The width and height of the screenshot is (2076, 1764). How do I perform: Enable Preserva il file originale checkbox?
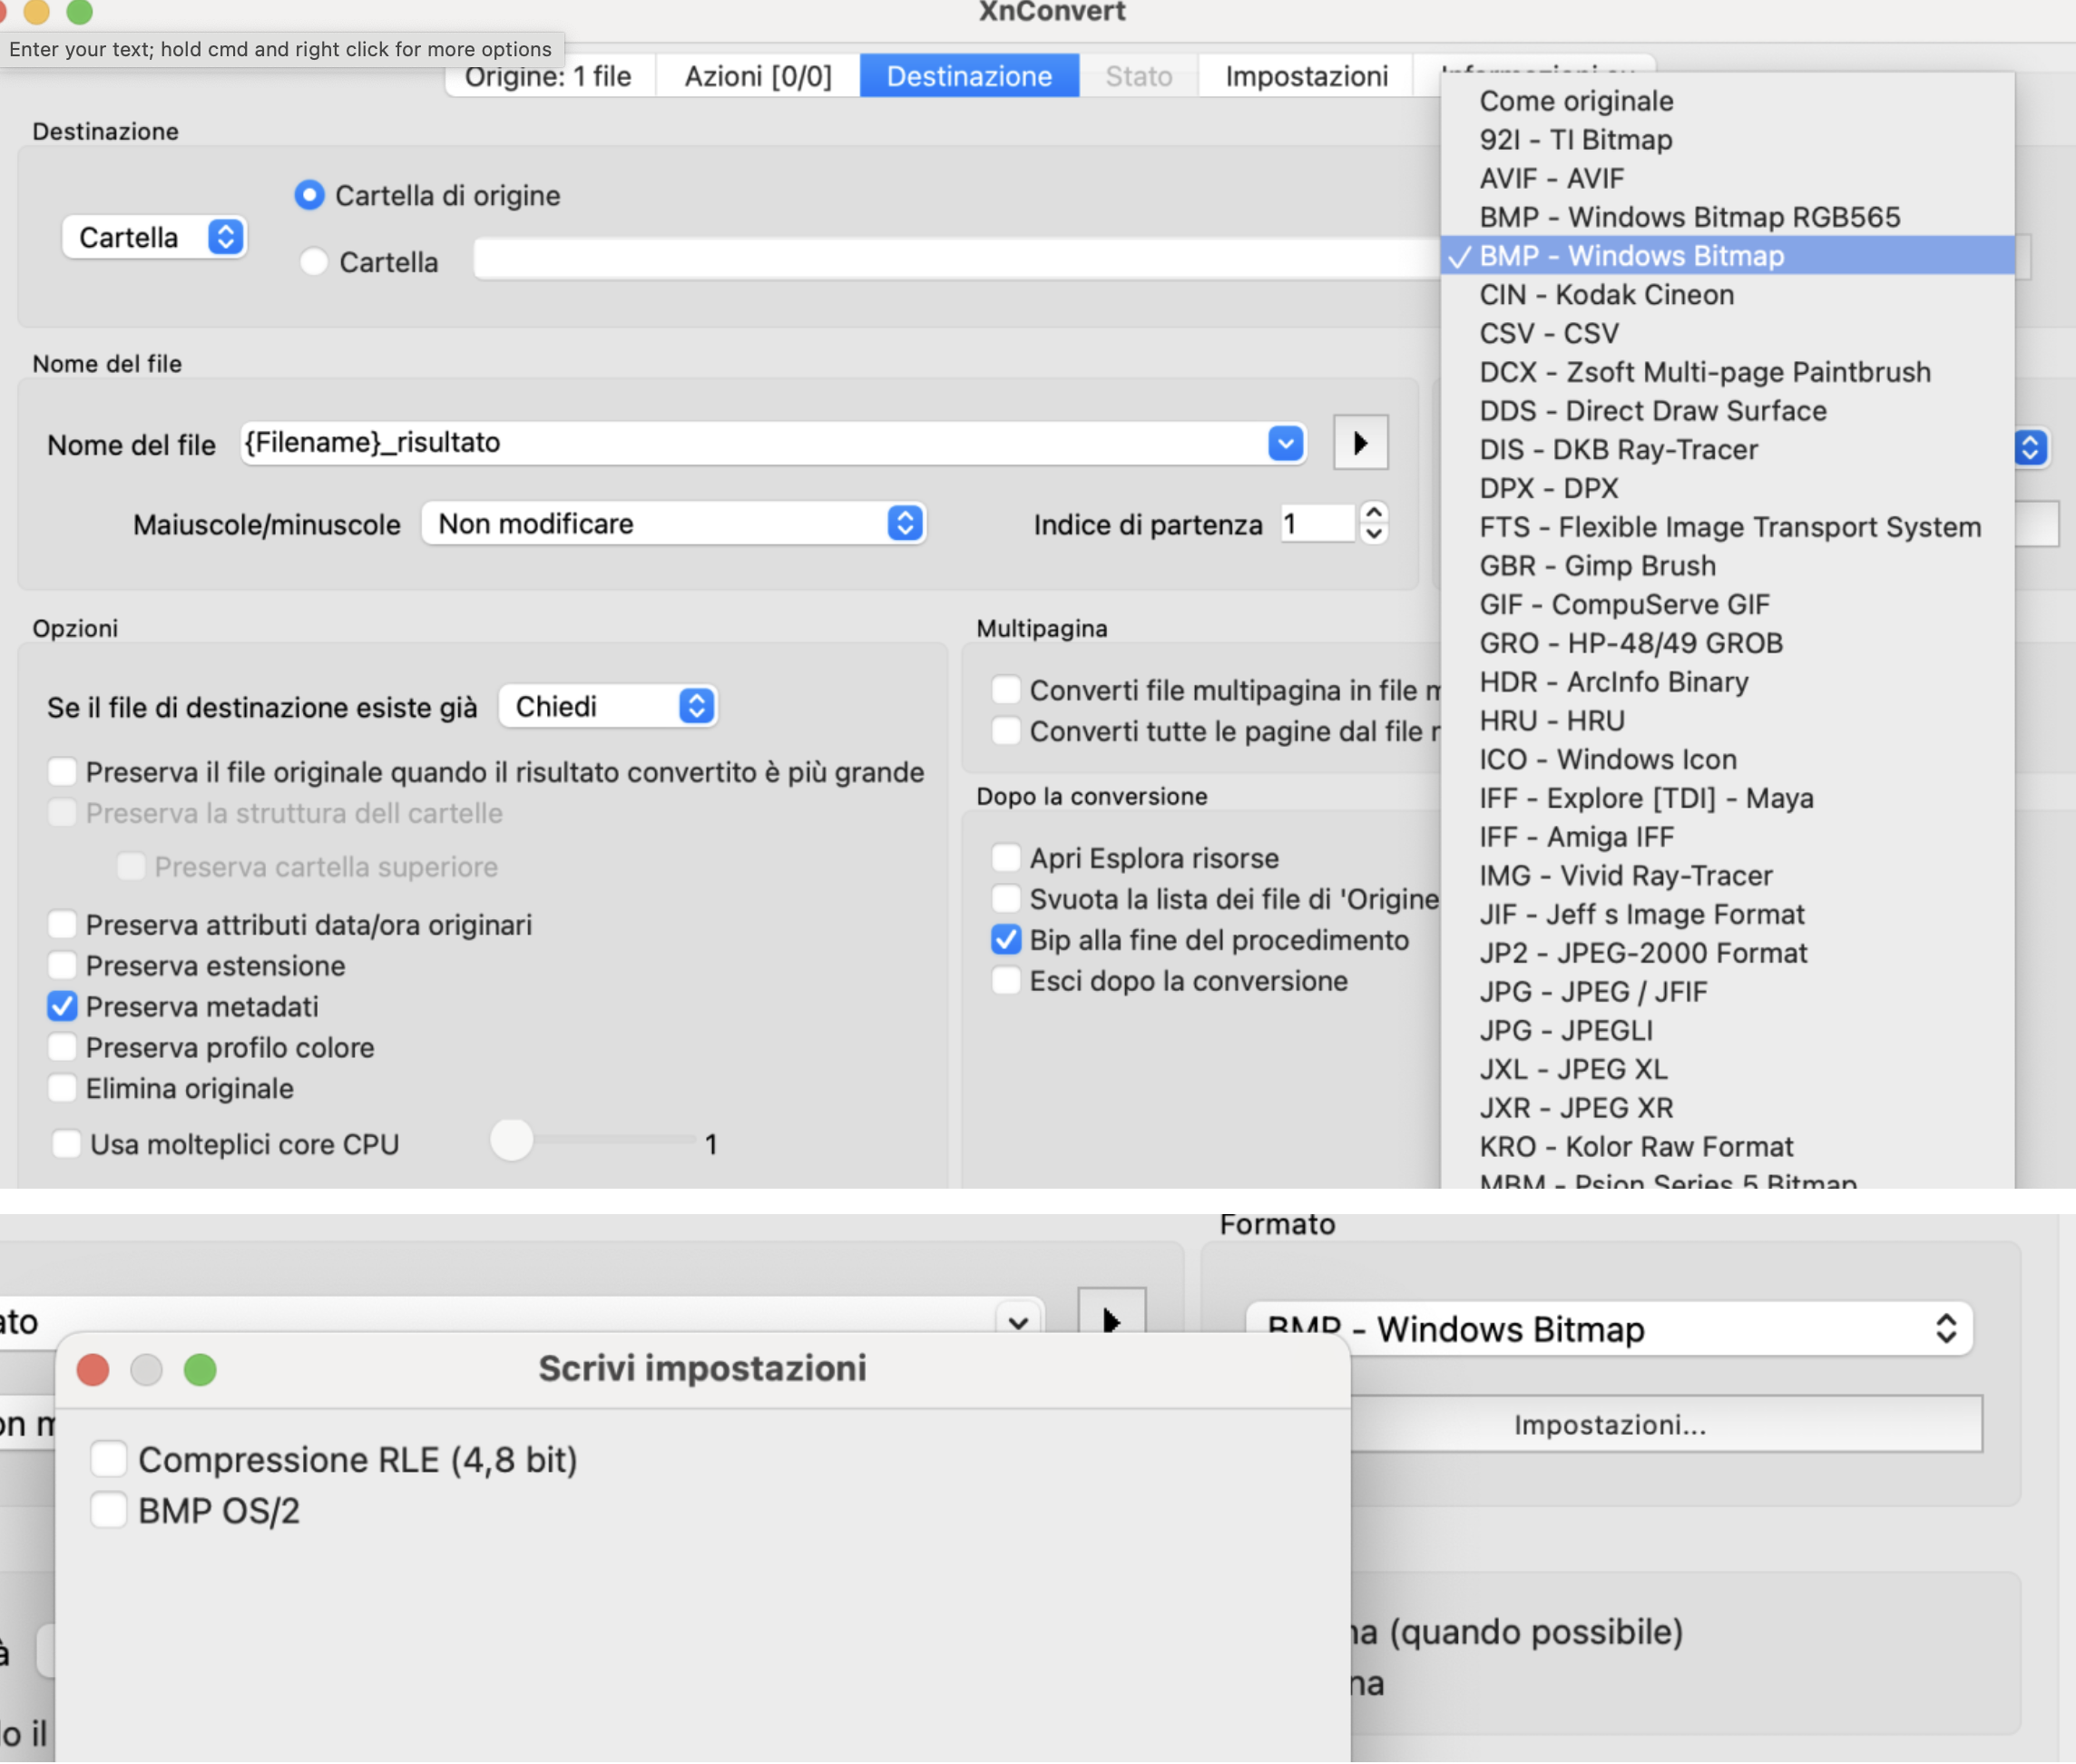point(63,772)
